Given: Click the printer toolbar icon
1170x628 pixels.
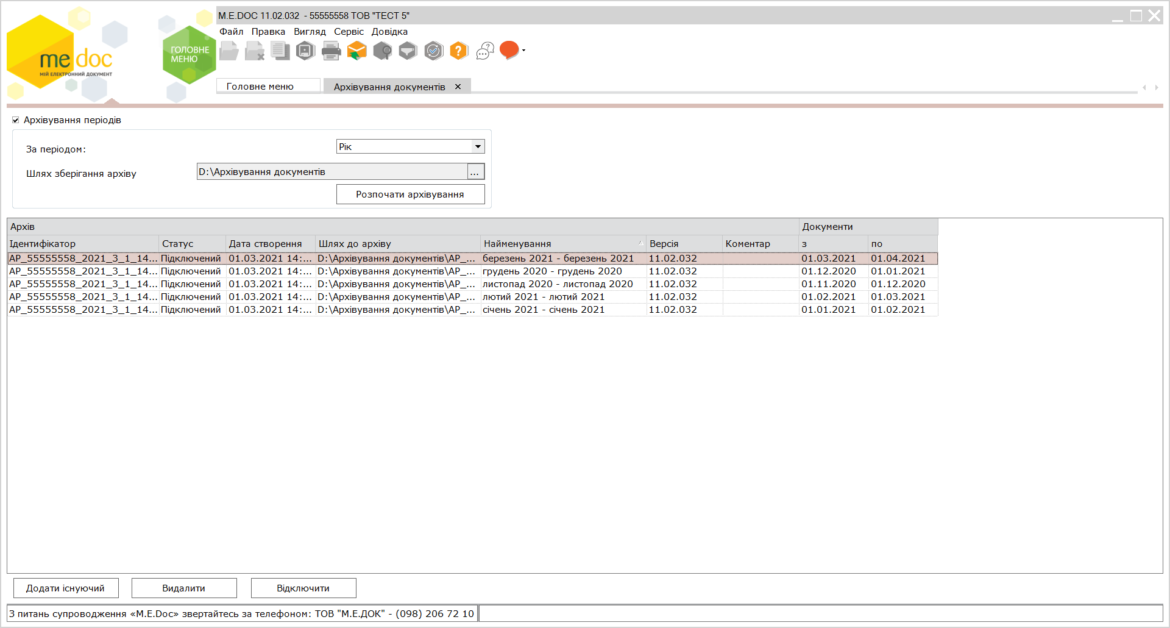Looking at the screenshot, I should point(331,51).
